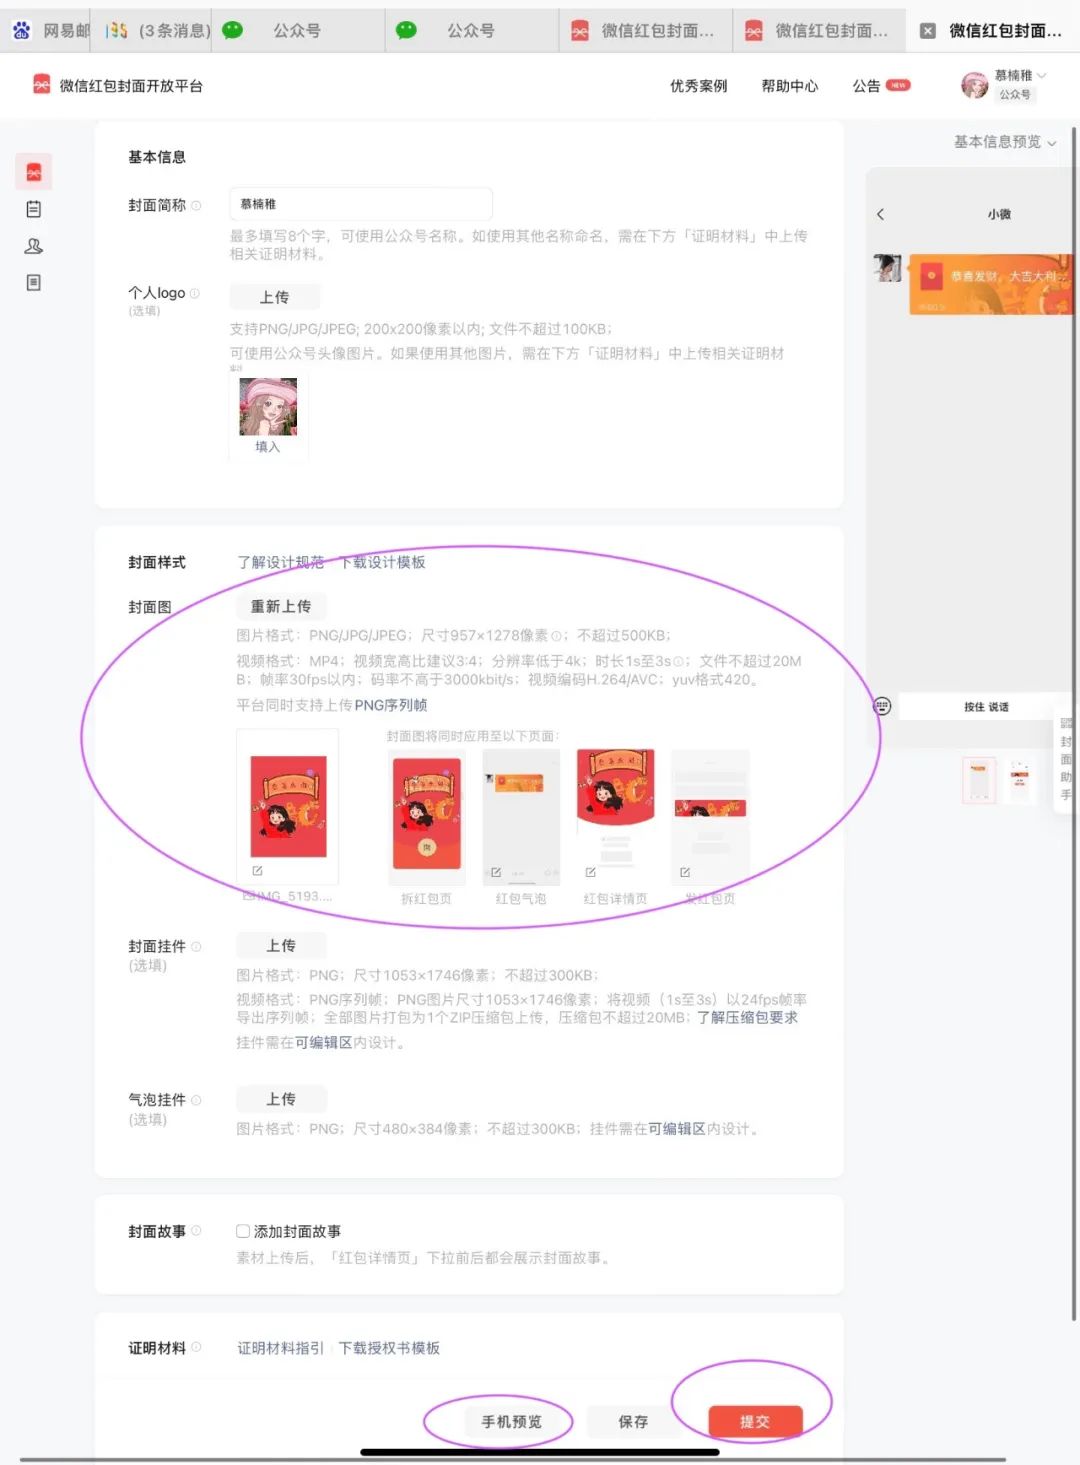Viewport: 1080px width, 1465px height.
Task: Enable the 添加封面故事 checkbox
Action: coord(243,1231)
